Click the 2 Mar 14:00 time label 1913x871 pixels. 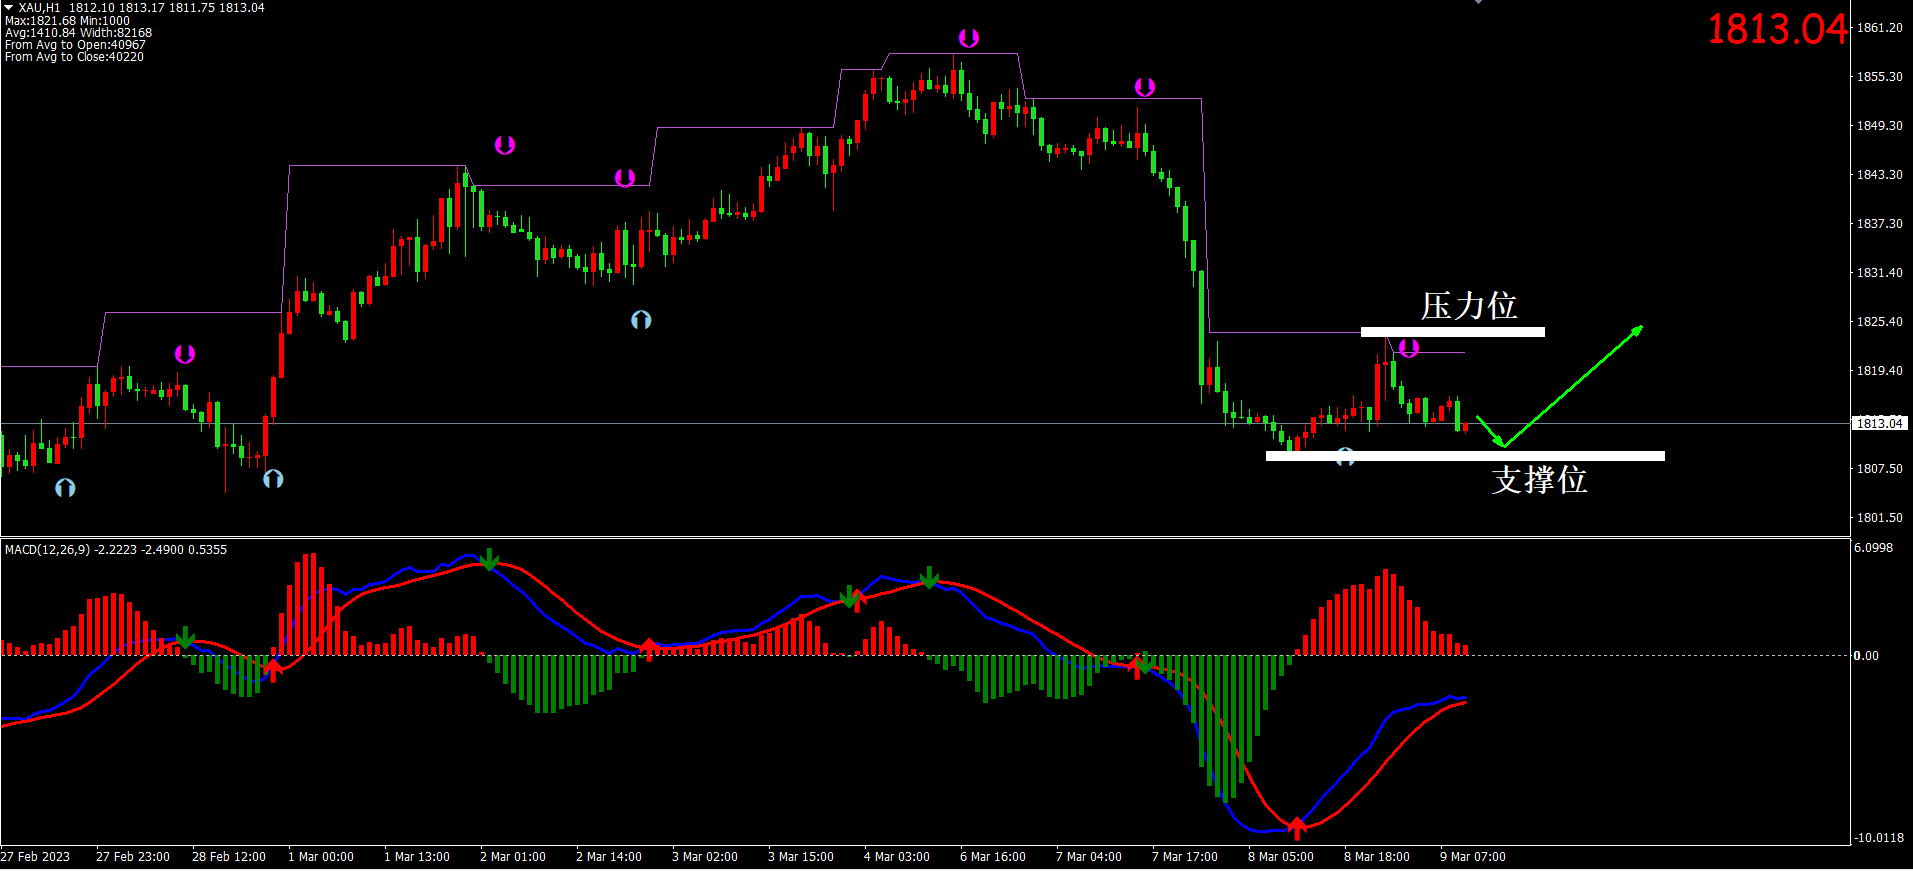[x=609, y=857]
